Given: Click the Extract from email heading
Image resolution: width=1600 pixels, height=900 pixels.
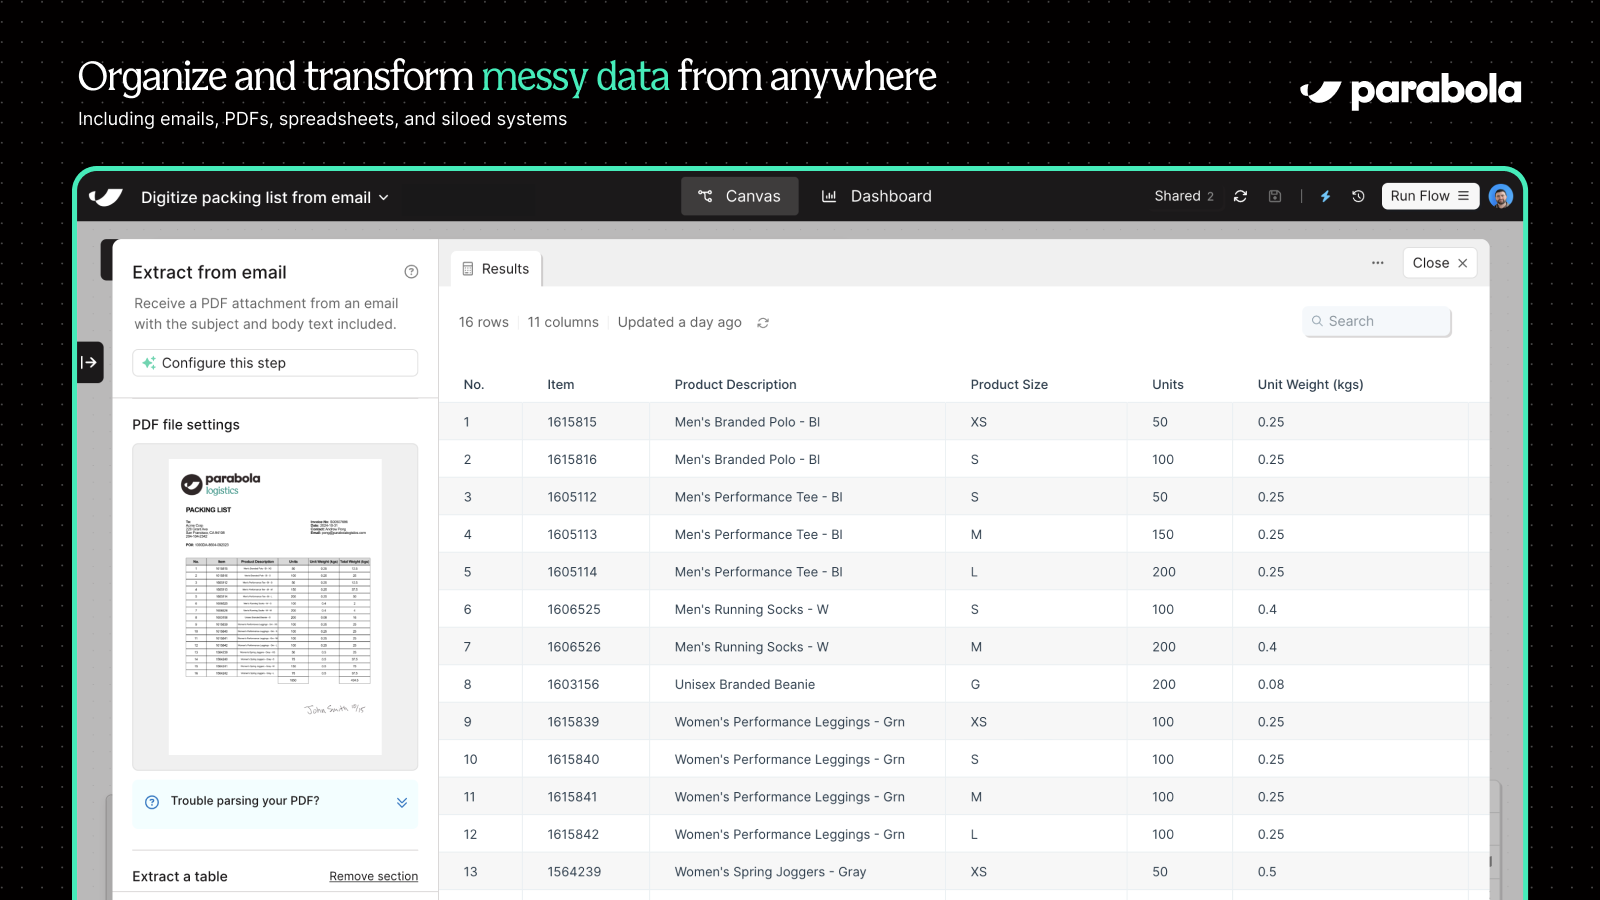Looking at the screenshot, I should click(209, 272).
